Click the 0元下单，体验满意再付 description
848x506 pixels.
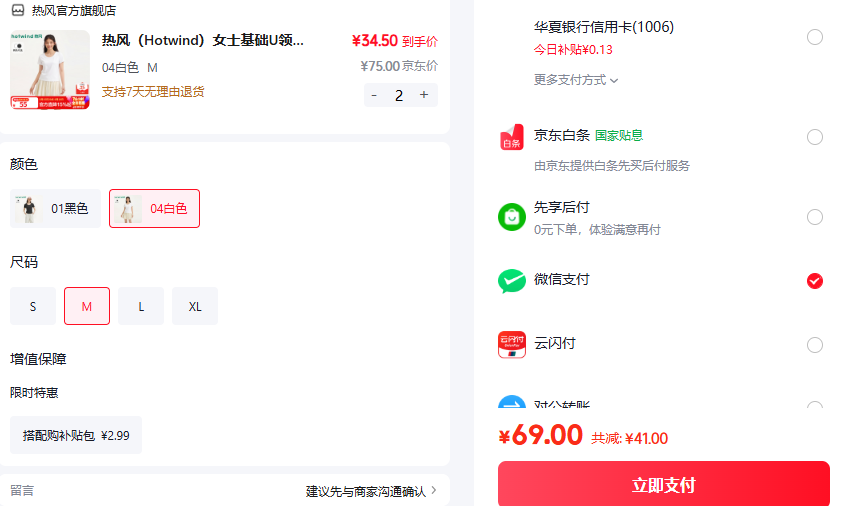click(x=597, y=230)
